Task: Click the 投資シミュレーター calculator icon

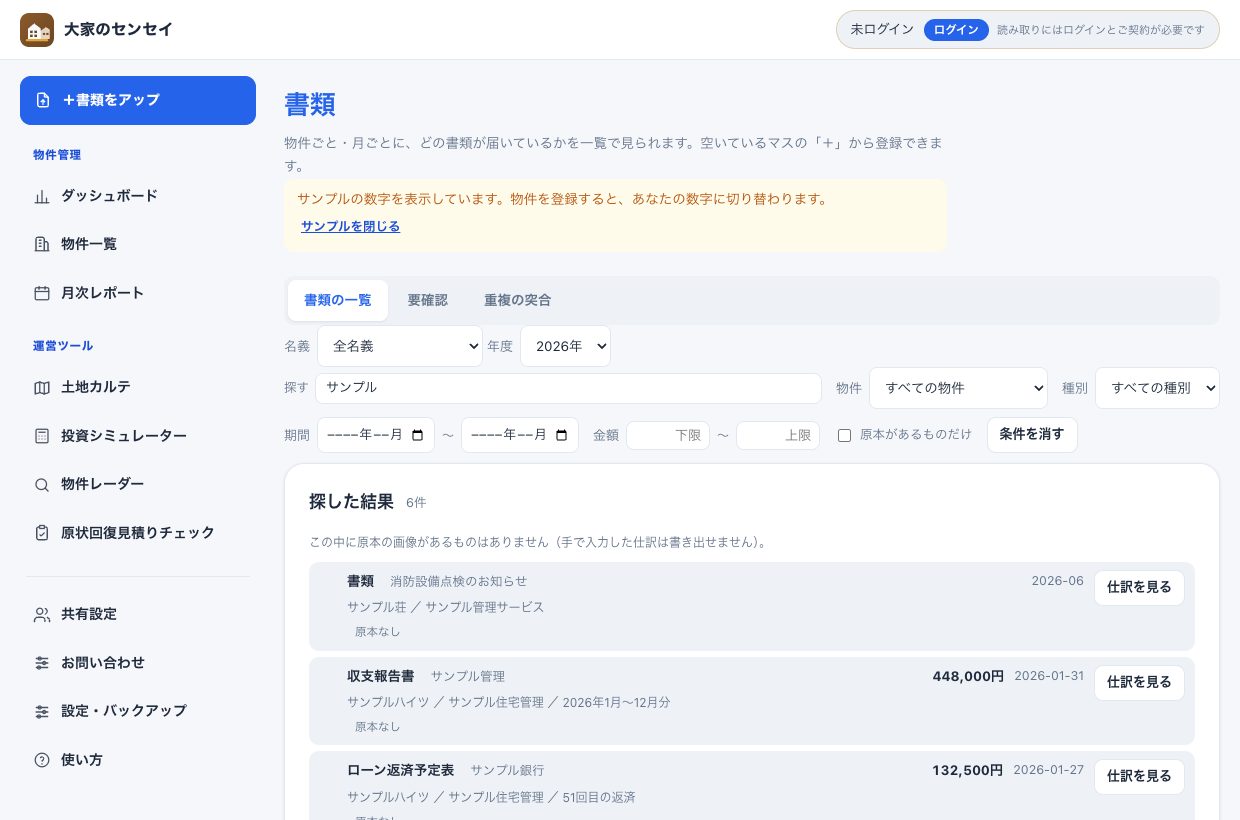Action: (42, 436)
